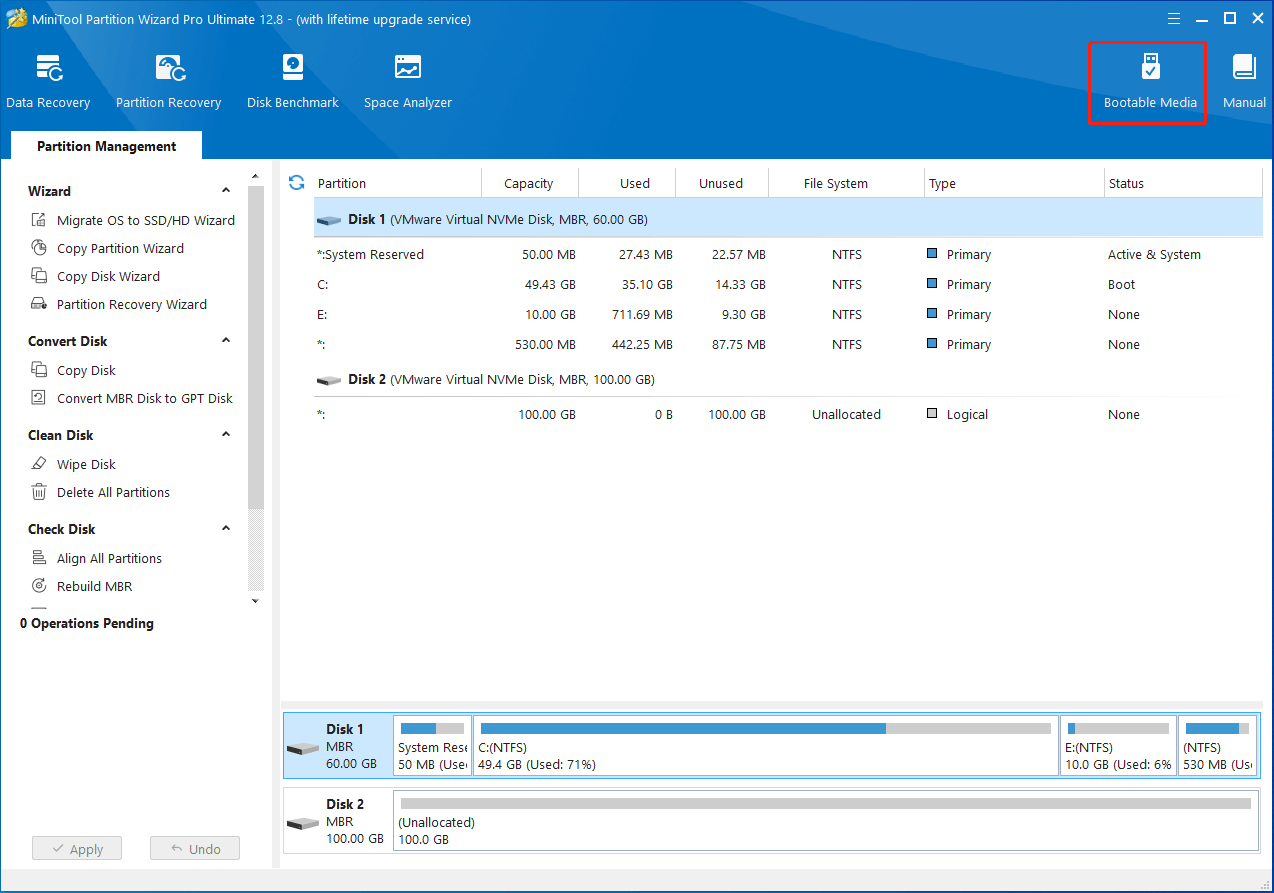Collapse the Check Disk section
This screenshot has width=1274, height=893.
[x=226, y=528]
